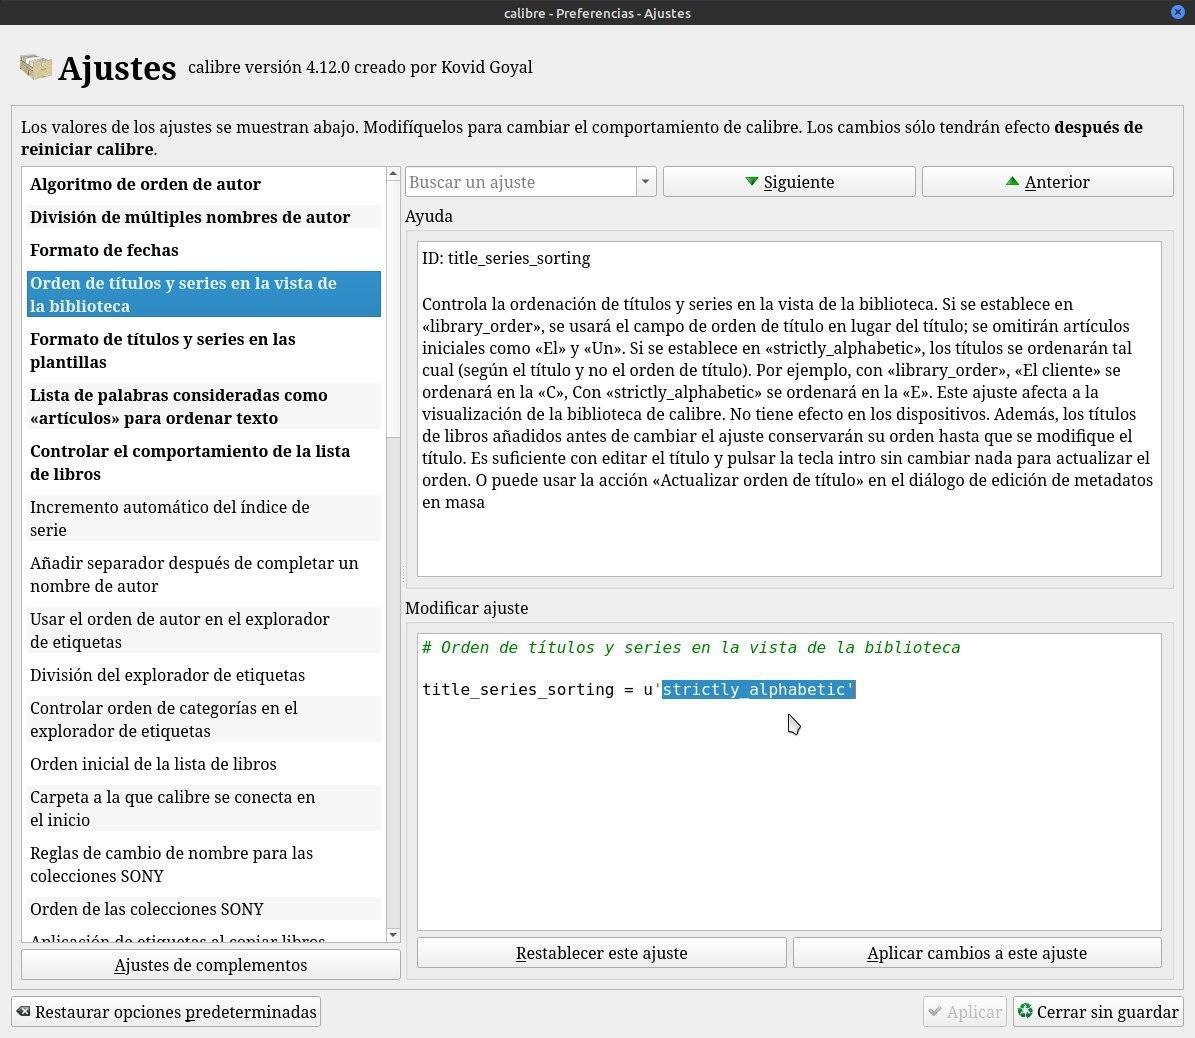Close the preferences window with the X button
The width and height of the screenshot is (1195, 1038).
1177,12
